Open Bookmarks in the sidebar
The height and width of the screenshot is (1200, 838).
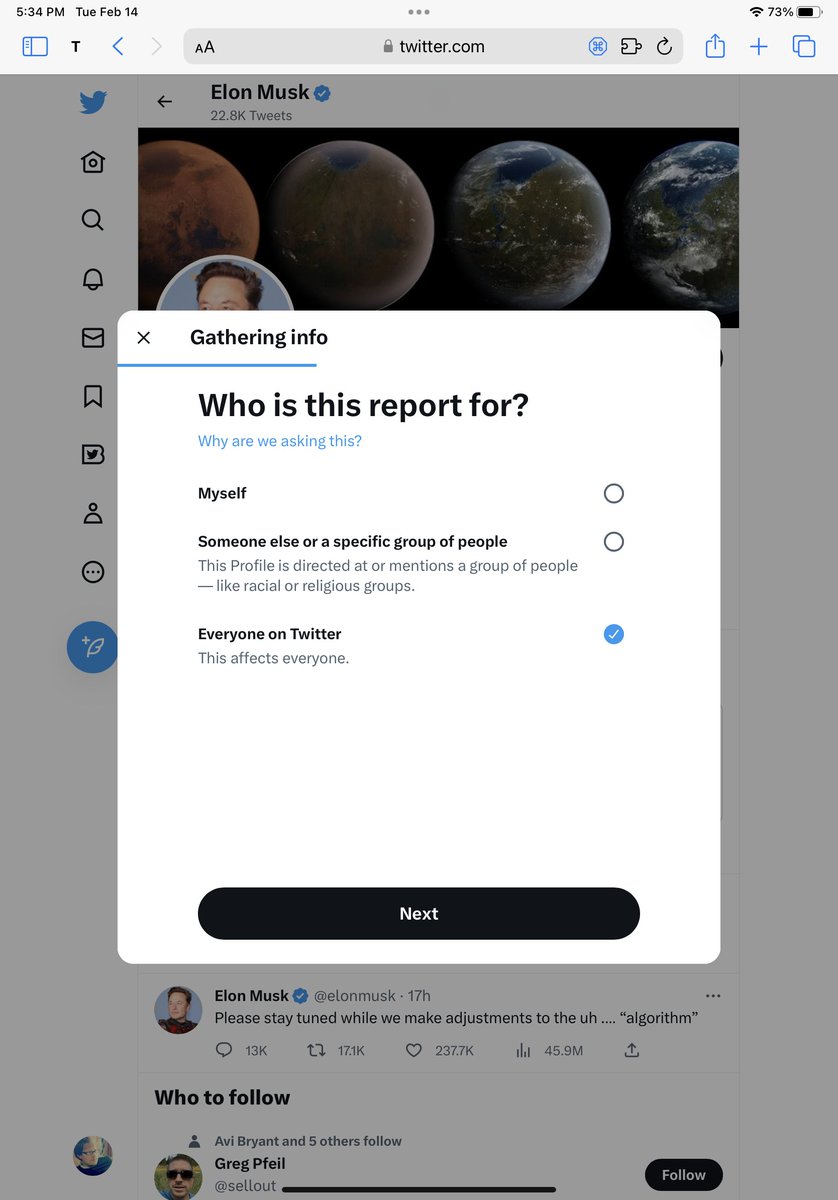93,397
